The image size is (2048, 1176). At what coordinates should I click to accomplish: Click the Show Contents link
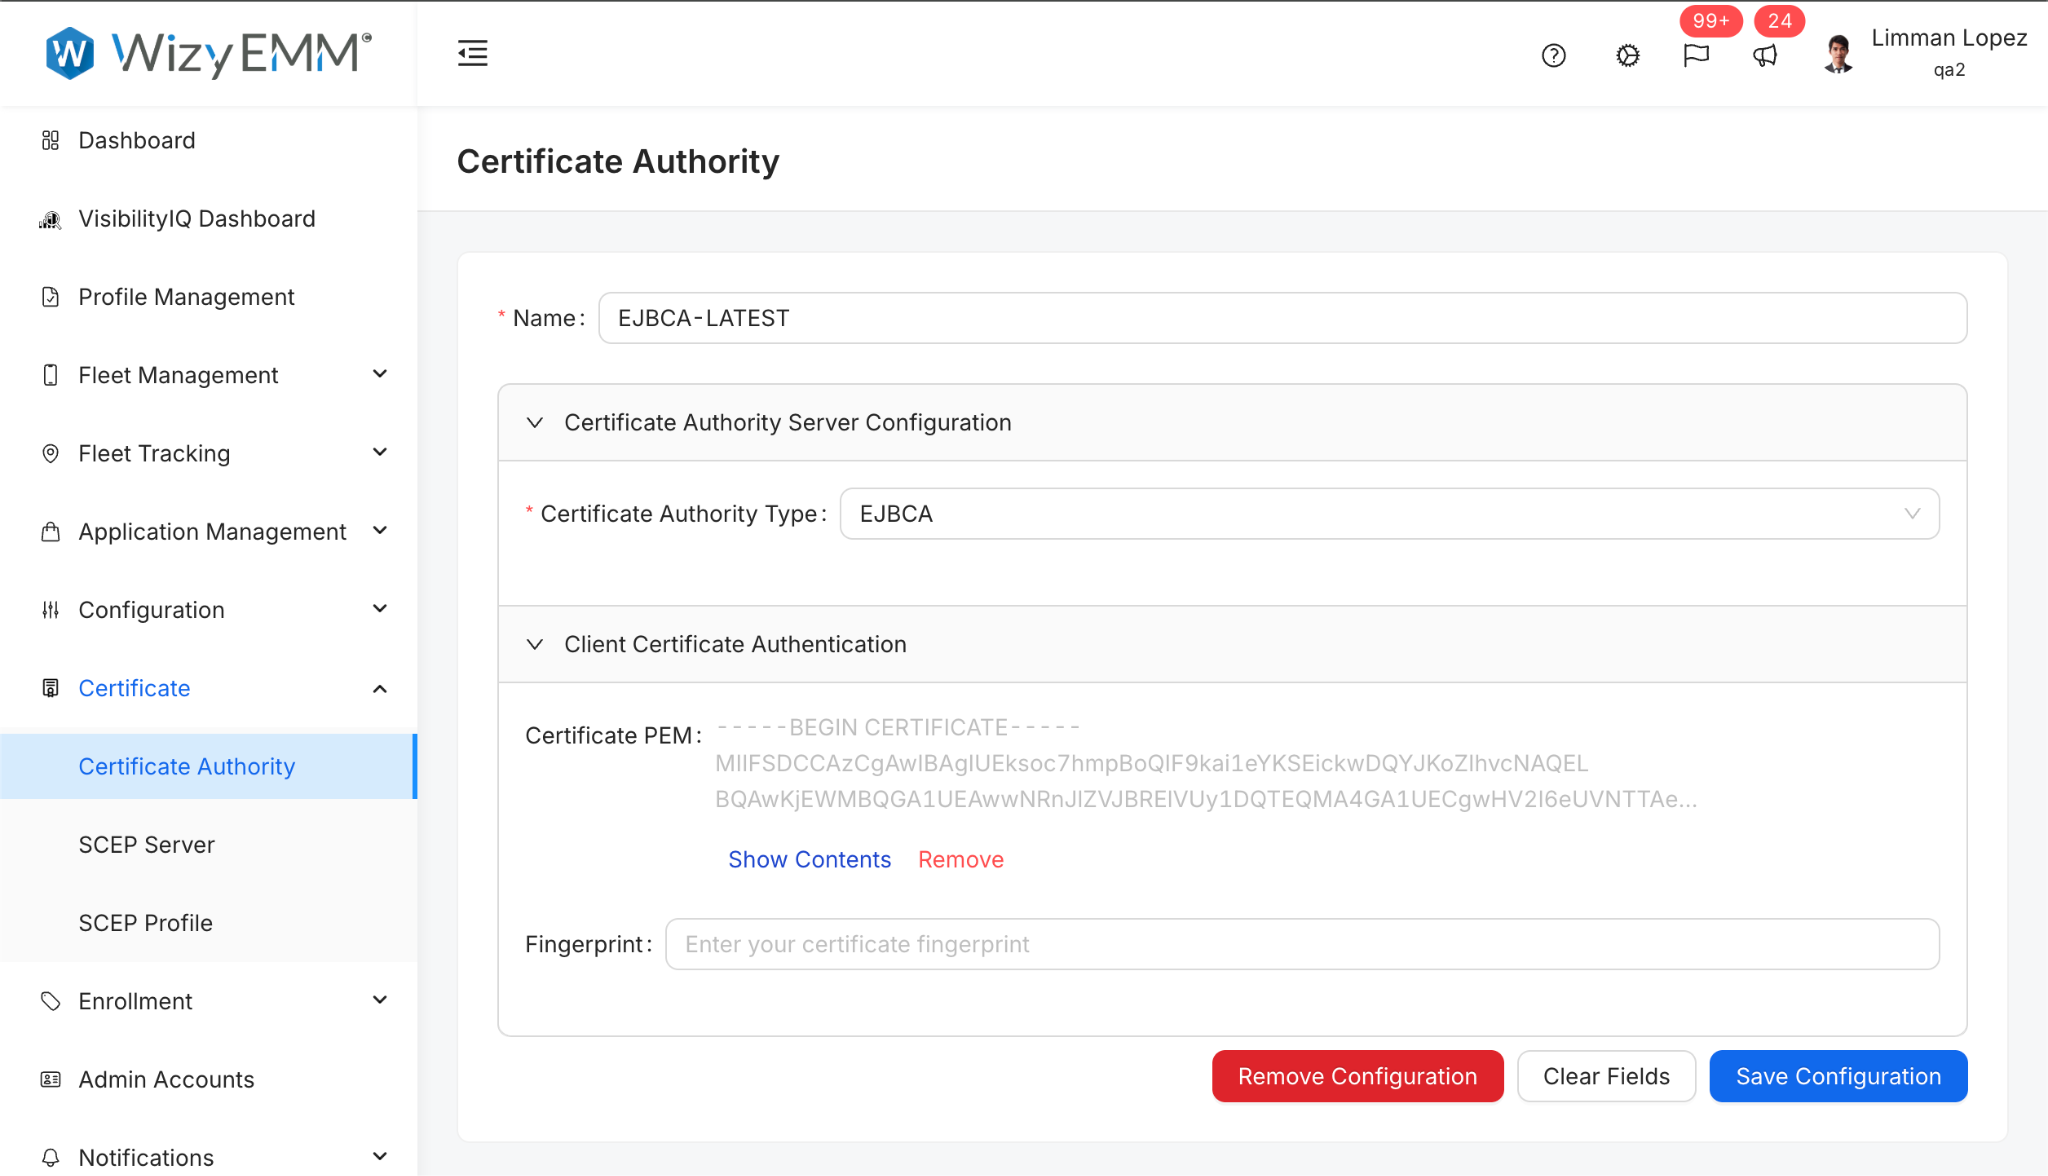[809, 860]
